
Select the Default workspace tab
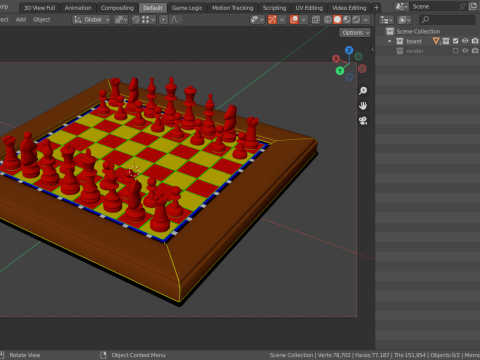(x=153, y=8)
